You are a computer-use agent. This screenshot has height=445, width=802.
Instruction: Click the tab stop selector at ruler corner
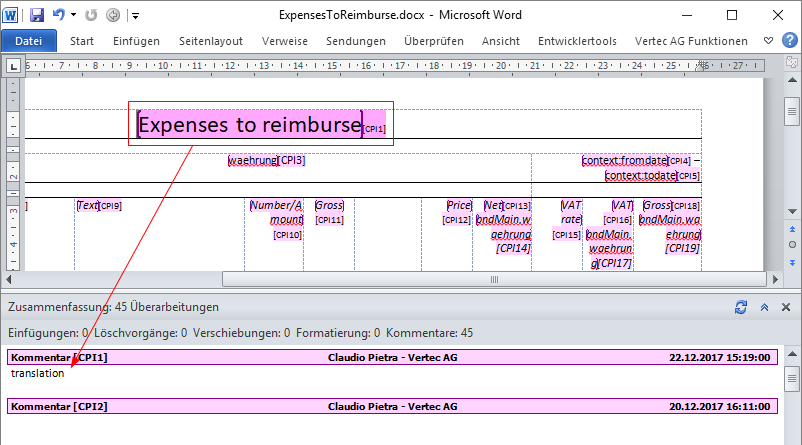pyautogui.click(x=14, y=67)
